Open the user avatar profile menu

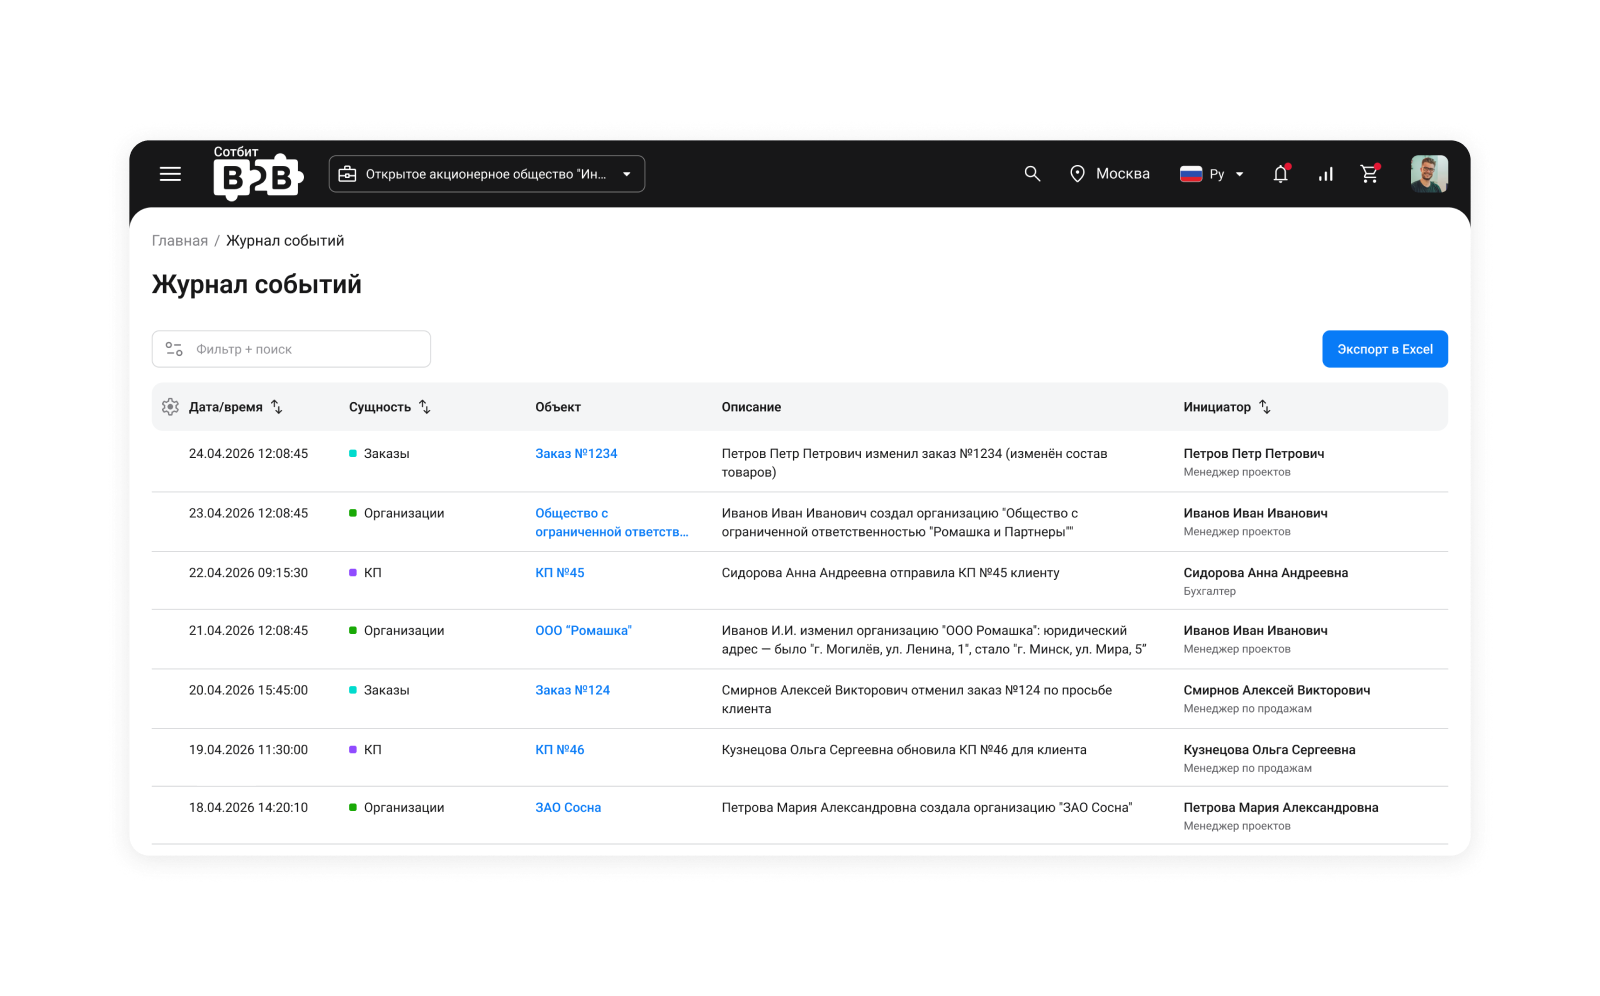(1429, 174)
